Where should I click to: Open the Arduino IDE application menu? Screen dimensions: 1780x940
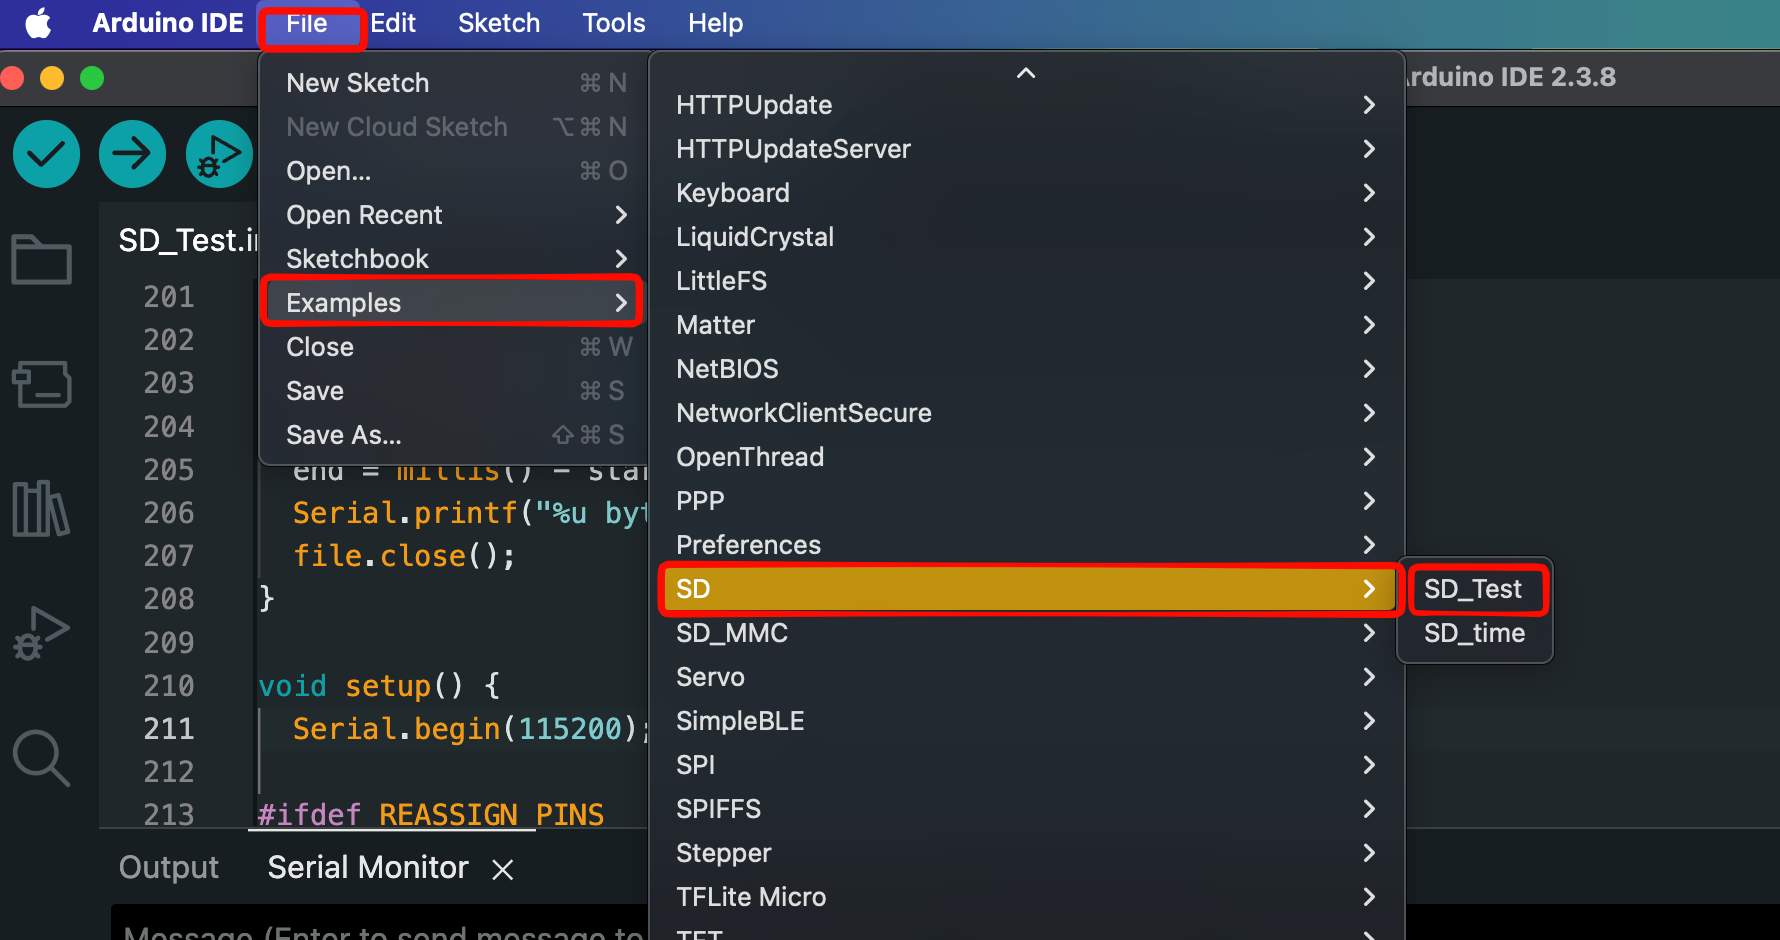168,23
